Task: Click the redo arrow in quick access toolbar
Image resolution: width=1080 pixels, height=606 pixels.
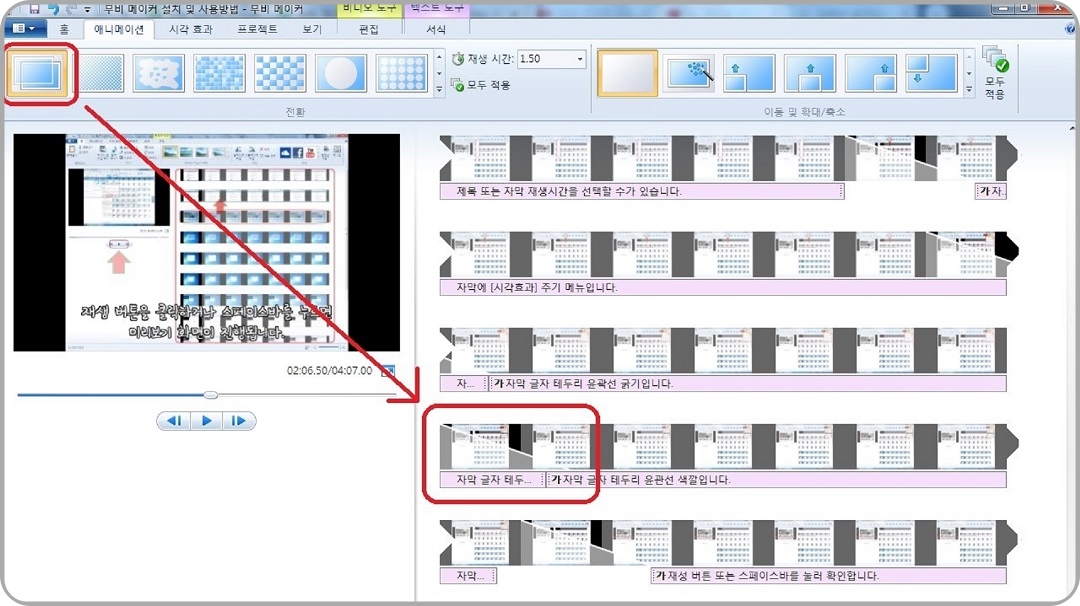Action: tap(71, 9)
